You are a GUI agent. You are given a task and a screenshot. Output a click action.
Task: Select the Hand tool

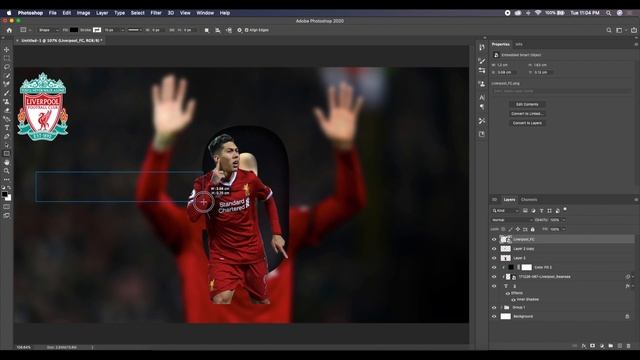pos(7,162)
